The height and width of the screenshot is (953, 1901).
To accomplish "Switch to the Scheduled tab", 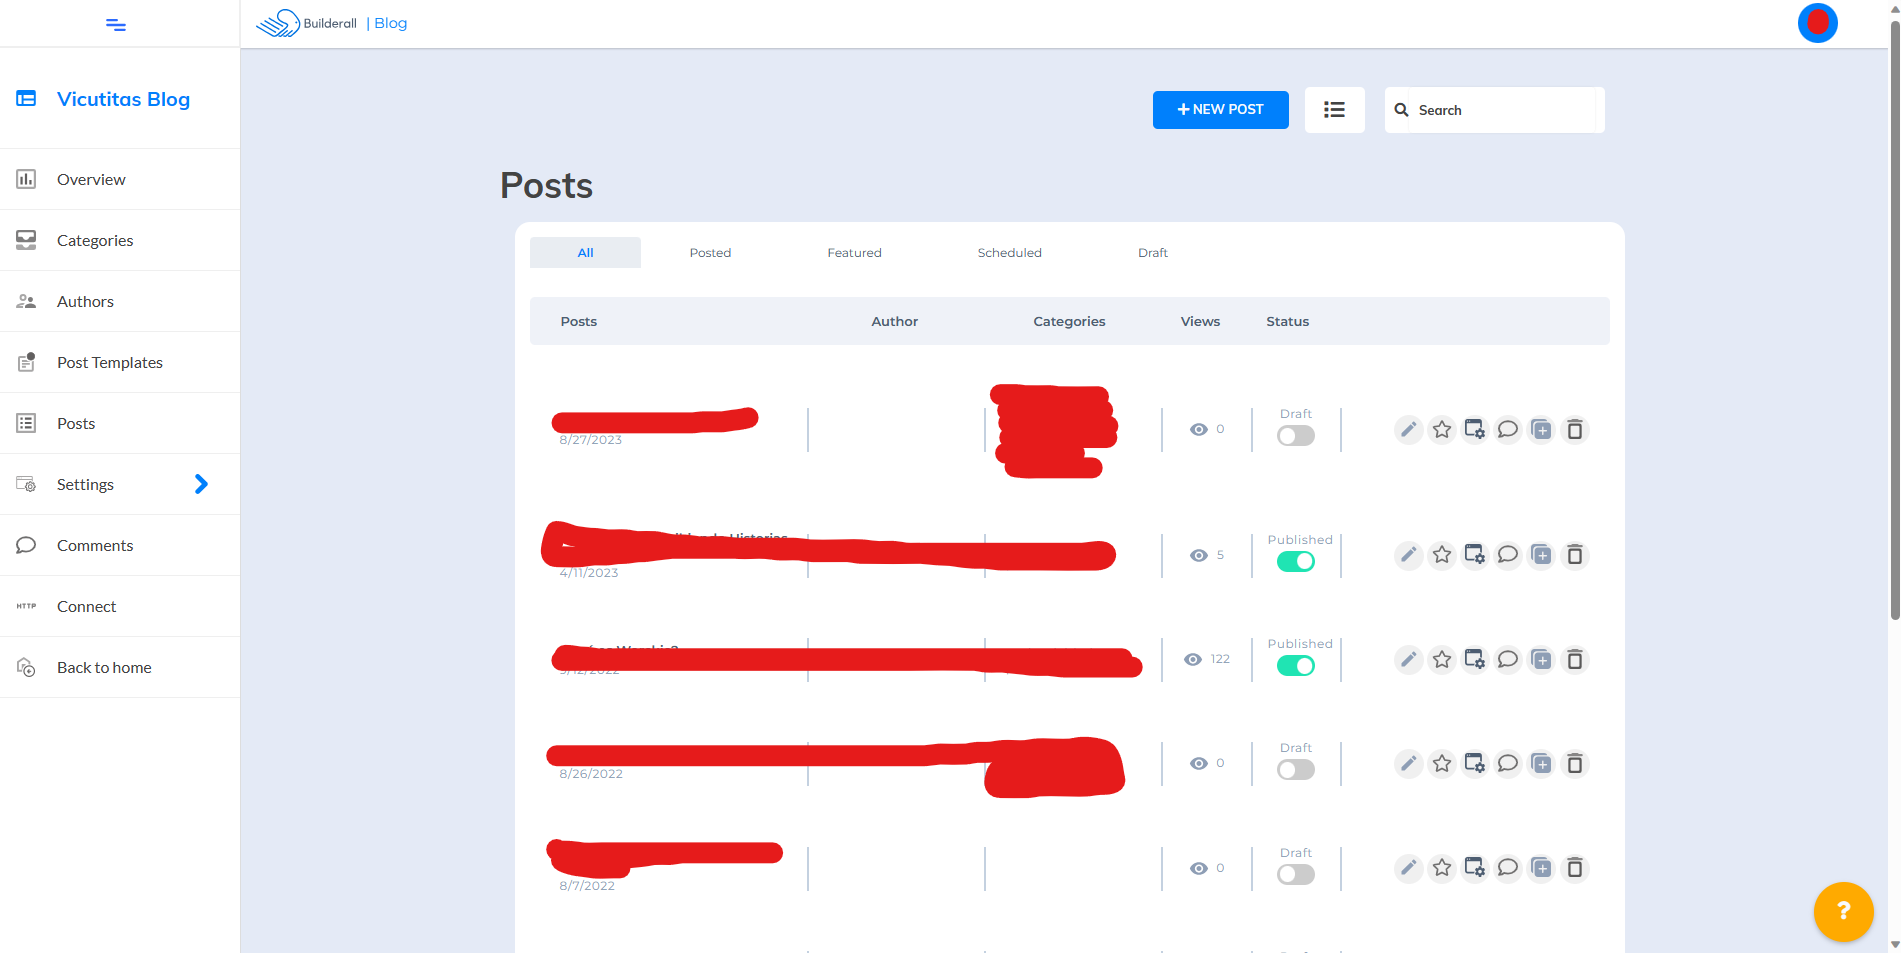I will coord(1009,253).
